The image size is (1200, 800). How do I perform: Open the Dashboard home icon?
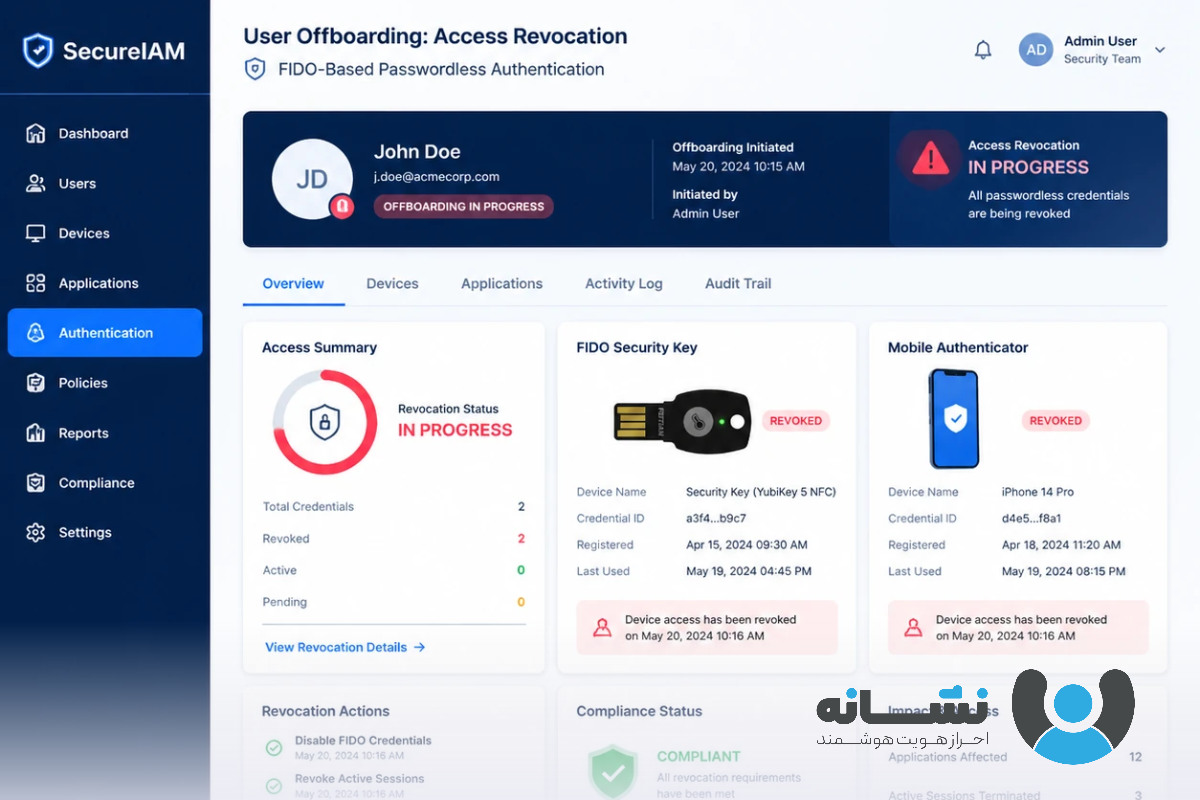36,133
